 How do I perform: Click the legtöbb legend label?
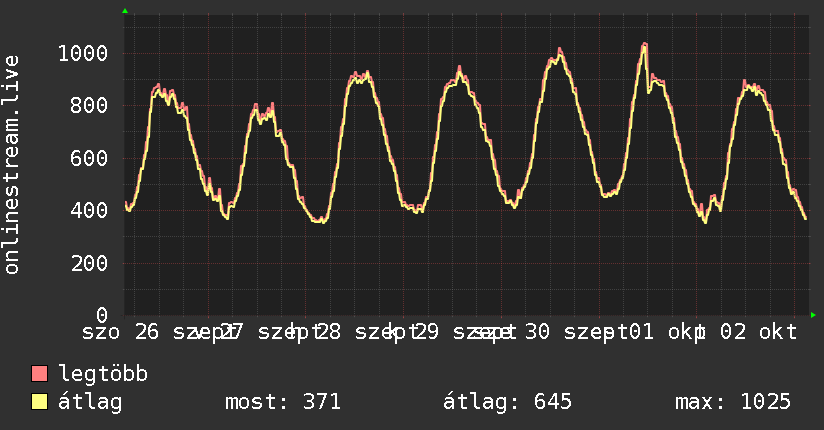[103, 374]
